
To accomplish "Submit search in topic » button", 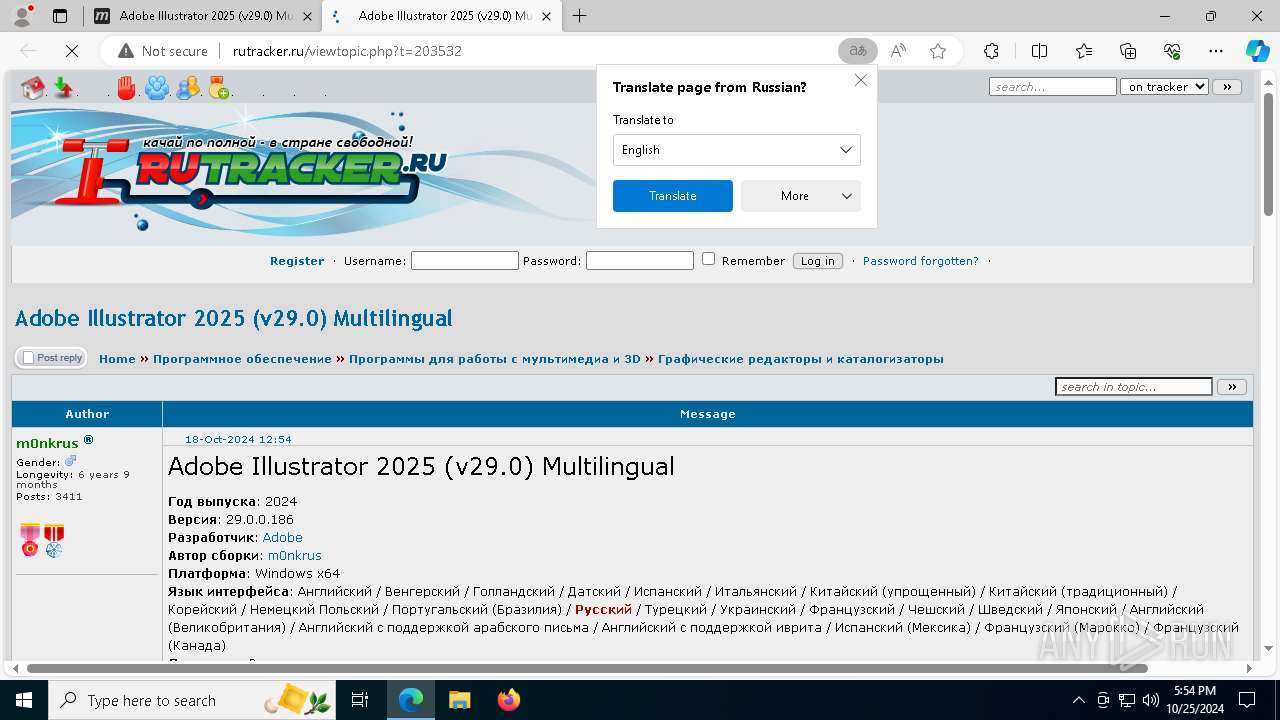I will pyautogui.click(x=1231, y=387).
